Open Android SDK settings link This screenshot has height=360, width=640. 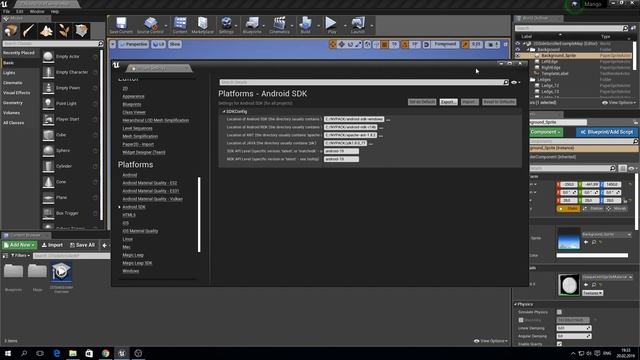(x=134, y=207)
